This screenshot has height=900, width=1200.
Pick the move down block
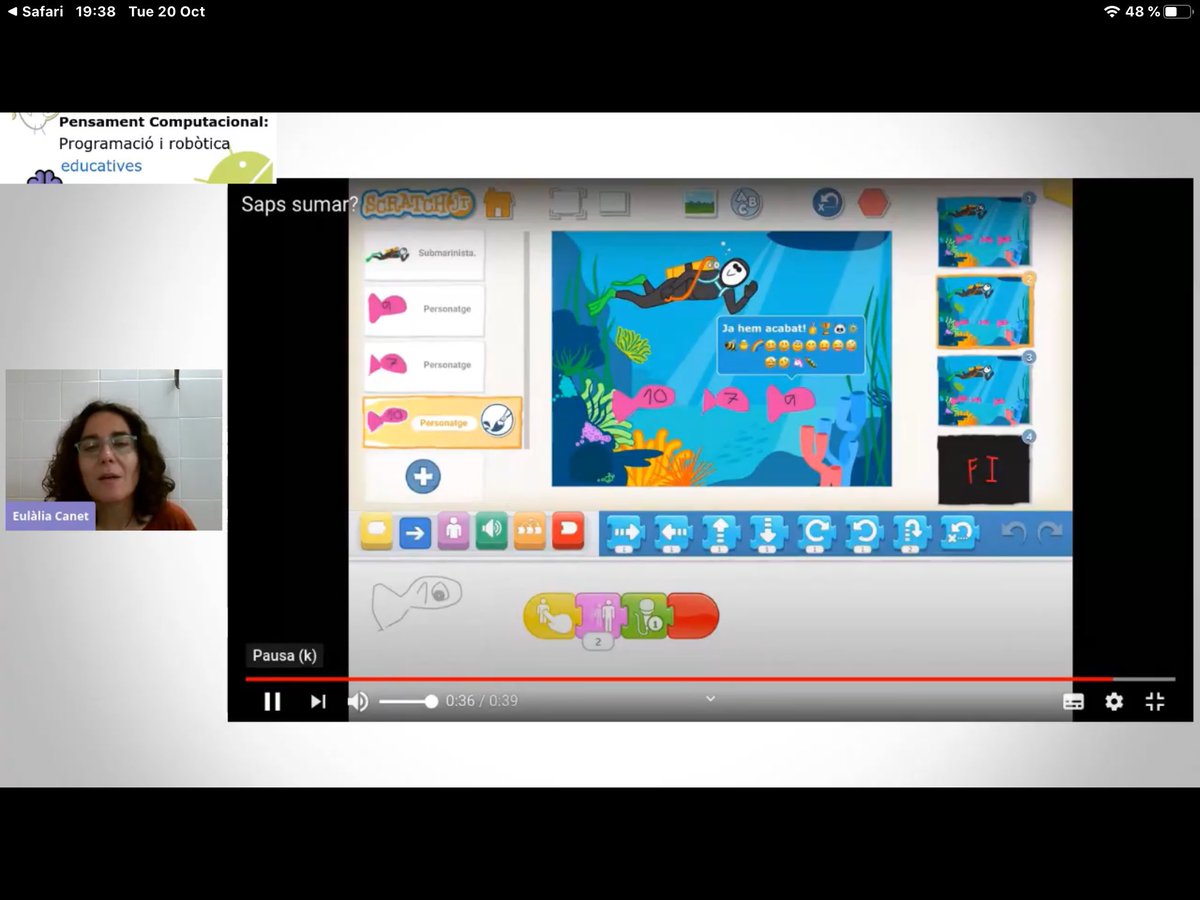click(768, 534)
